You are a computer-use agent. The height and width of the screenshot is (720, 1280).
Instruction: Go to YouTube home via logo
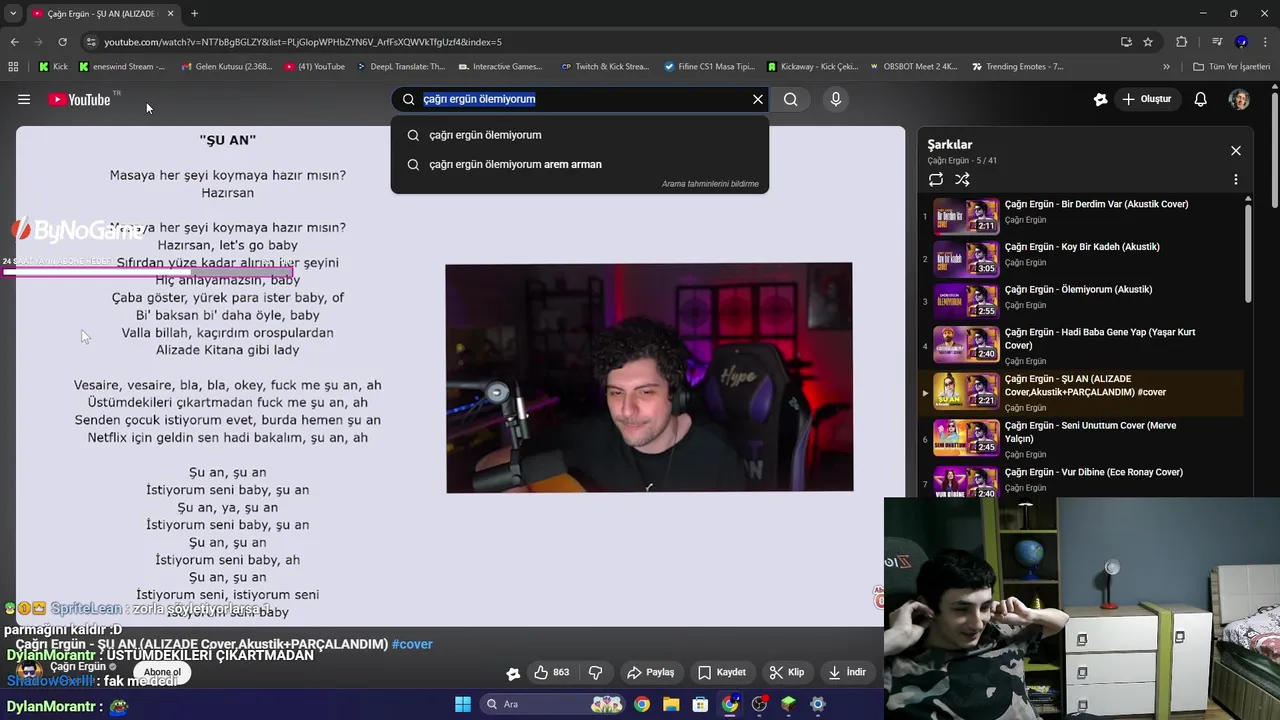coord(80,99)
